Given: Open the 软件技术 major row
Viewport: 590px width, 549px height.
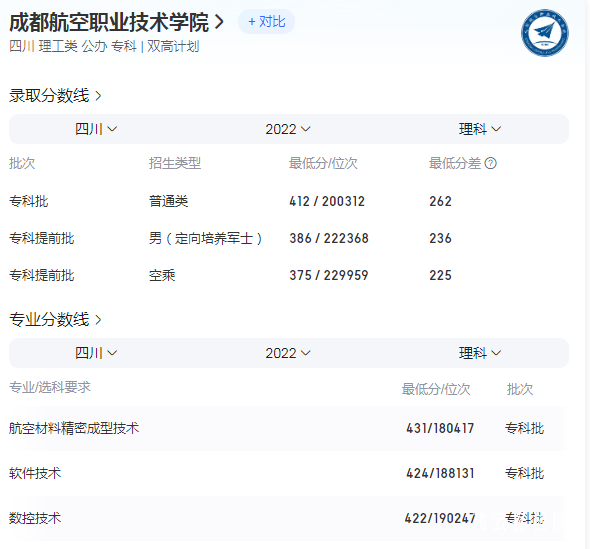Looking at the screenshot, I should 289,473.
